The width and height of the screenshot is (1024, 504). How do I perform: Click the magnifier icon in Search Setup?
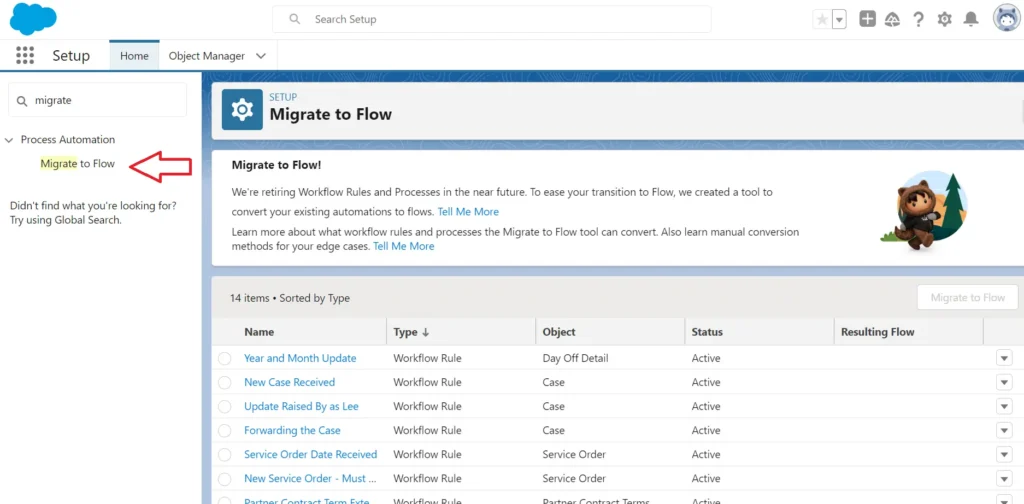295,19
